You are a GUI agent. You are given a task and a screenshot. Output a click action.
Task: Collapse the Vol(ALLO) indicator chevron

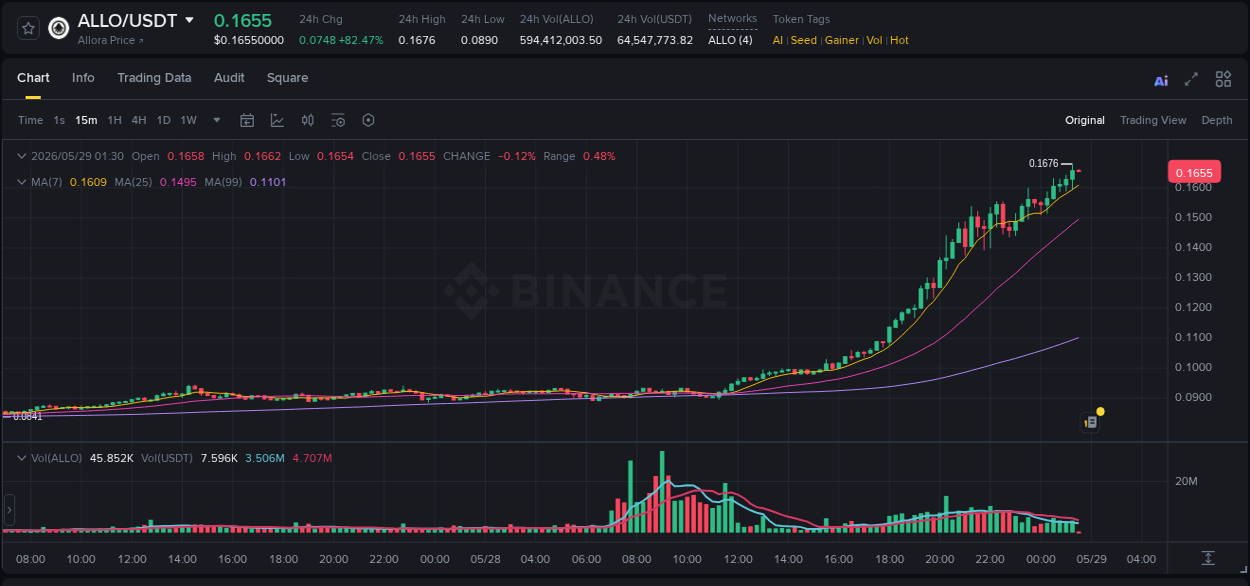tap(22, 458)
